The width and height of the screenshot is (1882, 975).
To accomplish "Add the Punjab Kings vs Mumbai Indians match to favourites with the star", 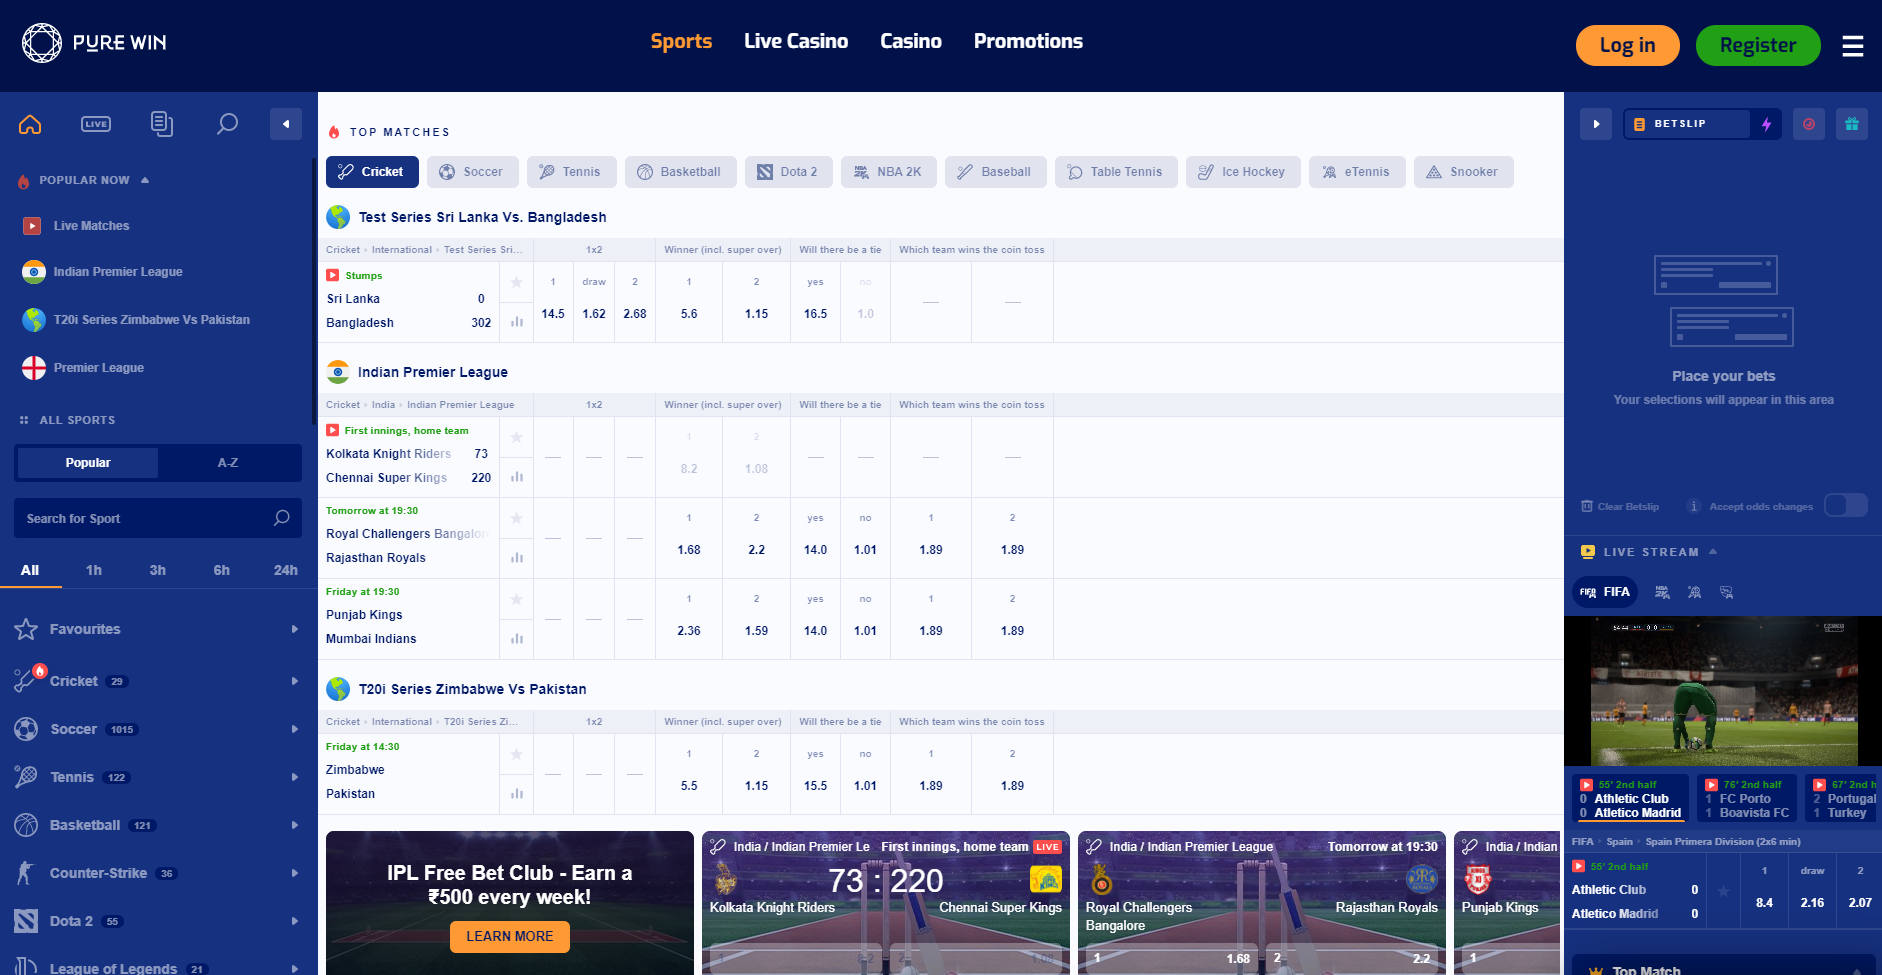I will [x=517, y=599].
